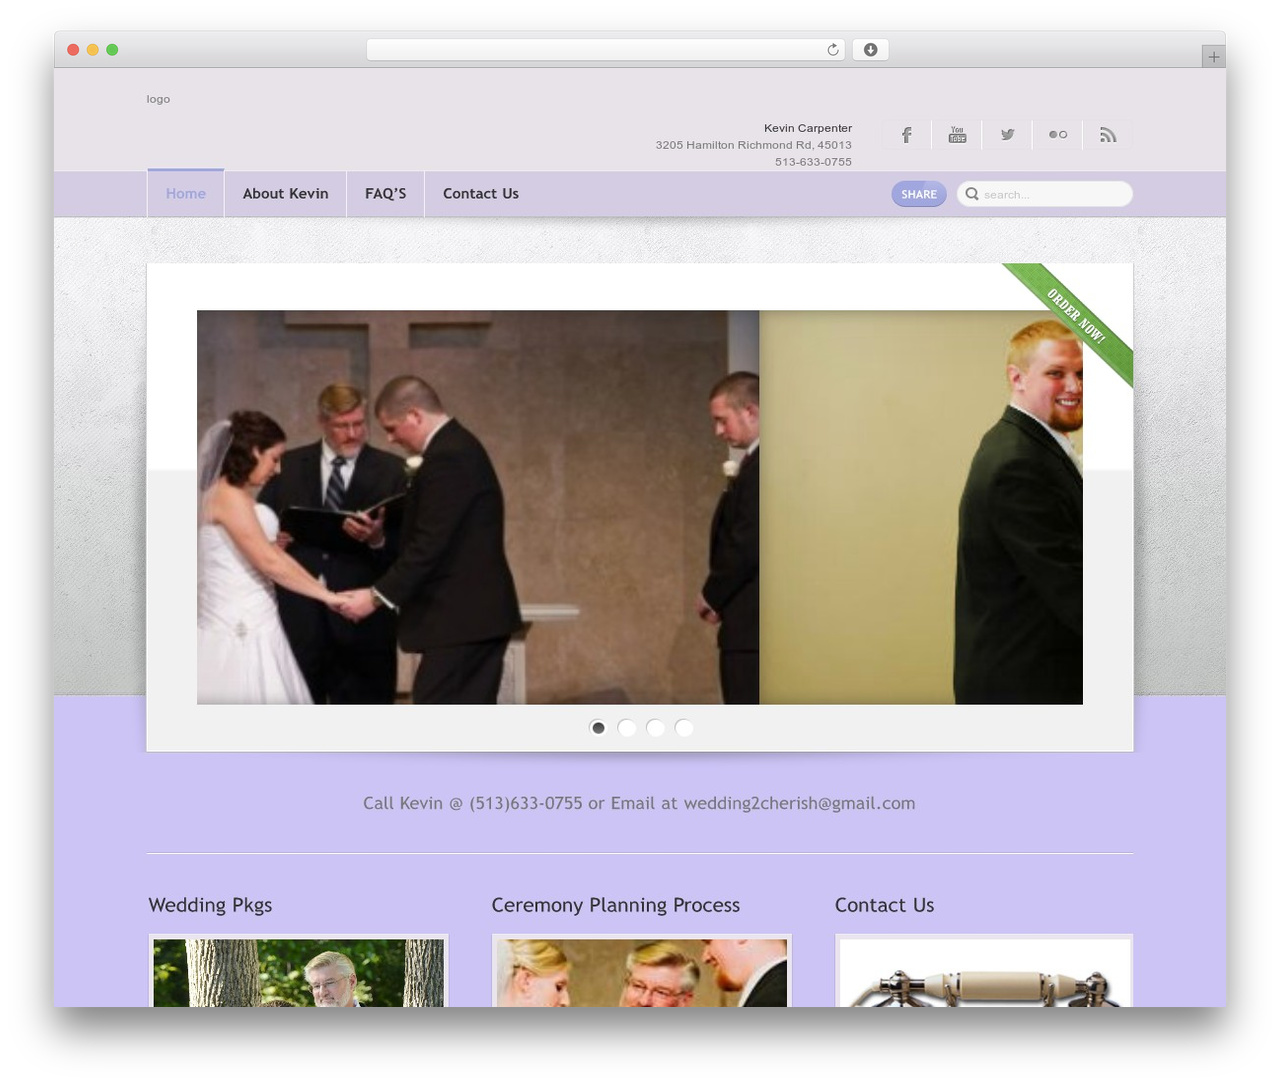This screenshot has height=1084, width=1280.
Task: Select the third slideshow dot
Action: tap(656, 728)
